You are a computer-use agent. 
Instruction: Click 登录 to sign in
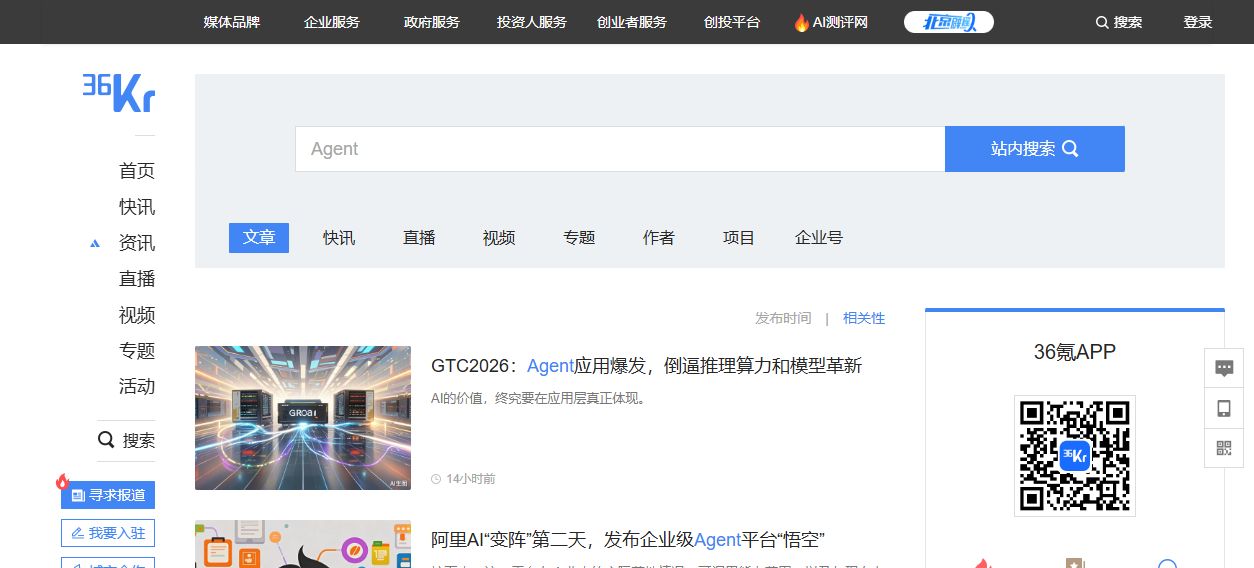point(1198,22)
